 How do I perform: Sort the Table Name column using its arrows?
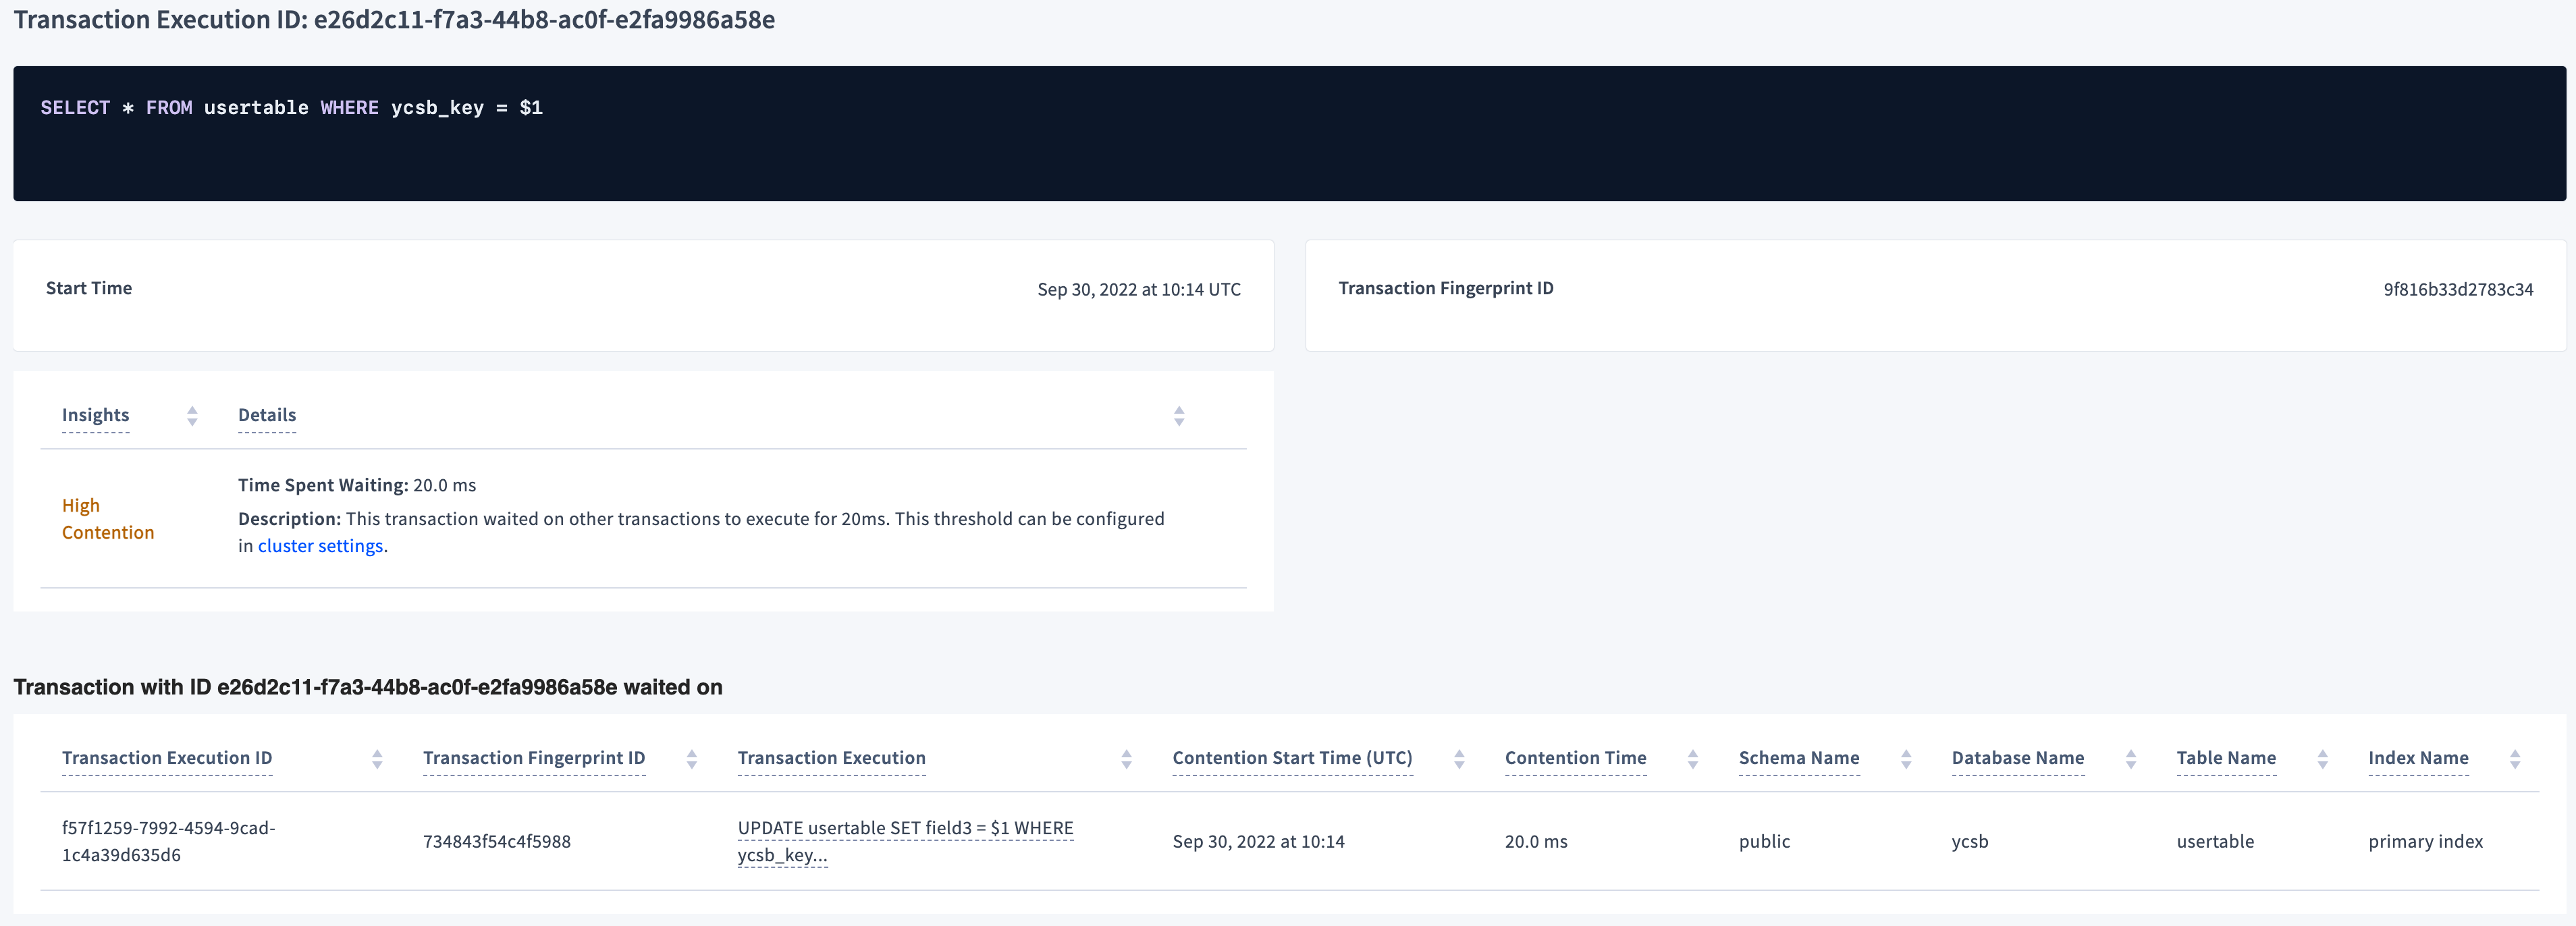pyautogui.click(x=2321, y=759)
